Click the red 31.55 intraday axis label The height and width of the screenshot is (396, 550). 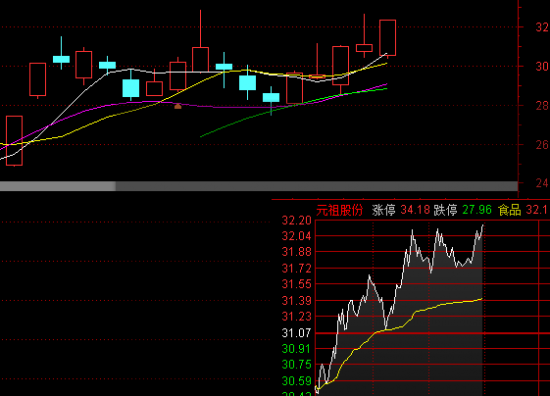pyautogui.click(x=296, y=284)
